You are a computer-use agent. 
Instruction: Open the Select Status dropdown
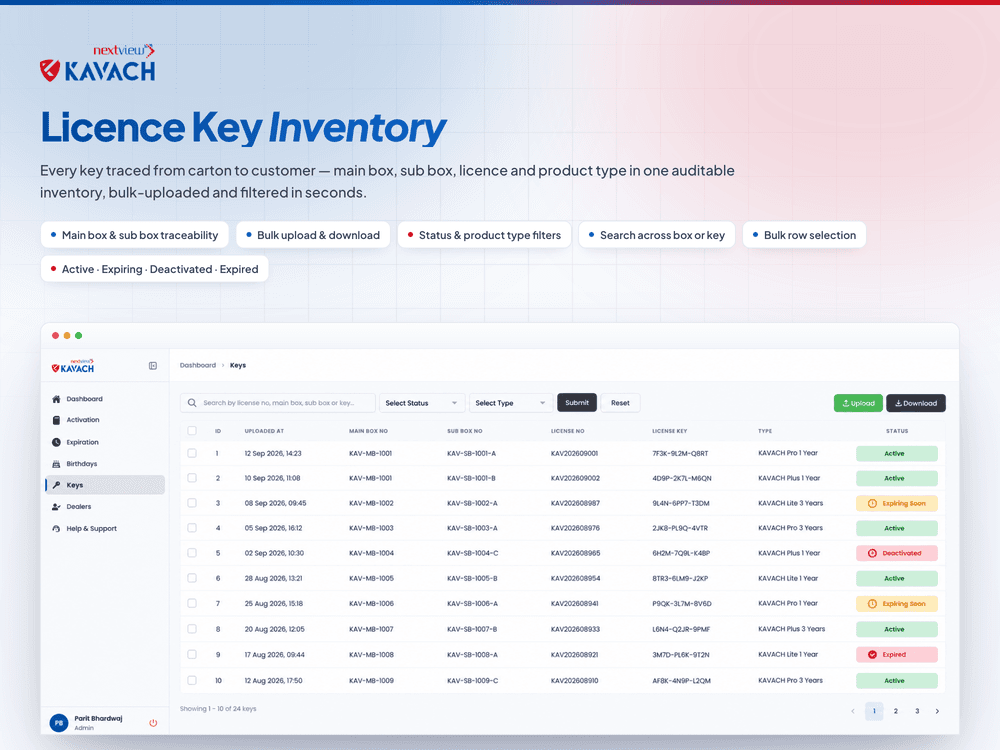pos(422,403)
